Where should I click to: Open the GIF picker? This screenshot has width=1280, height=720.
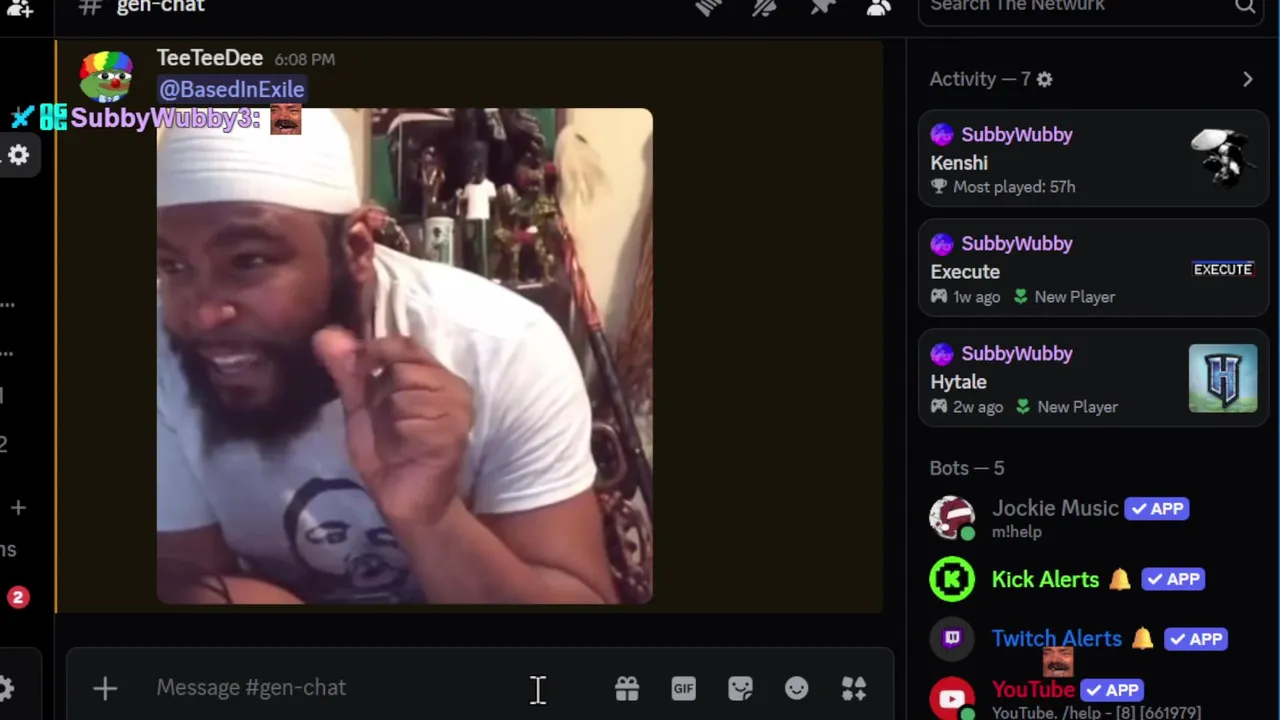click(x=684, y=688)
